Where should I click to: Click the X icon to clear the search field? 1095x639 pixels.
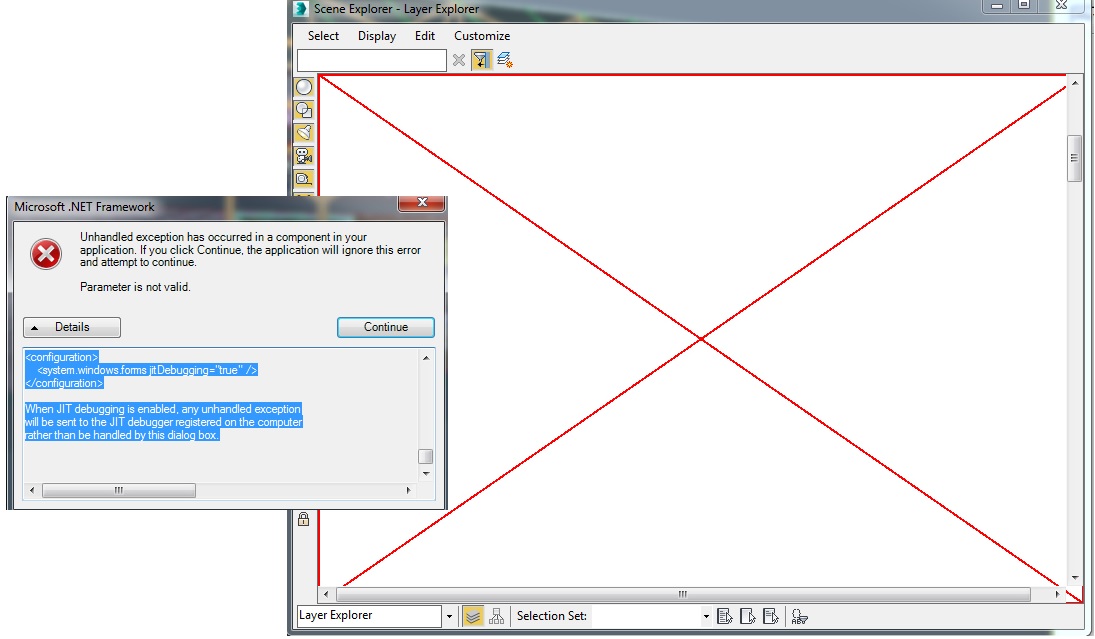click(x=459, y=60)
